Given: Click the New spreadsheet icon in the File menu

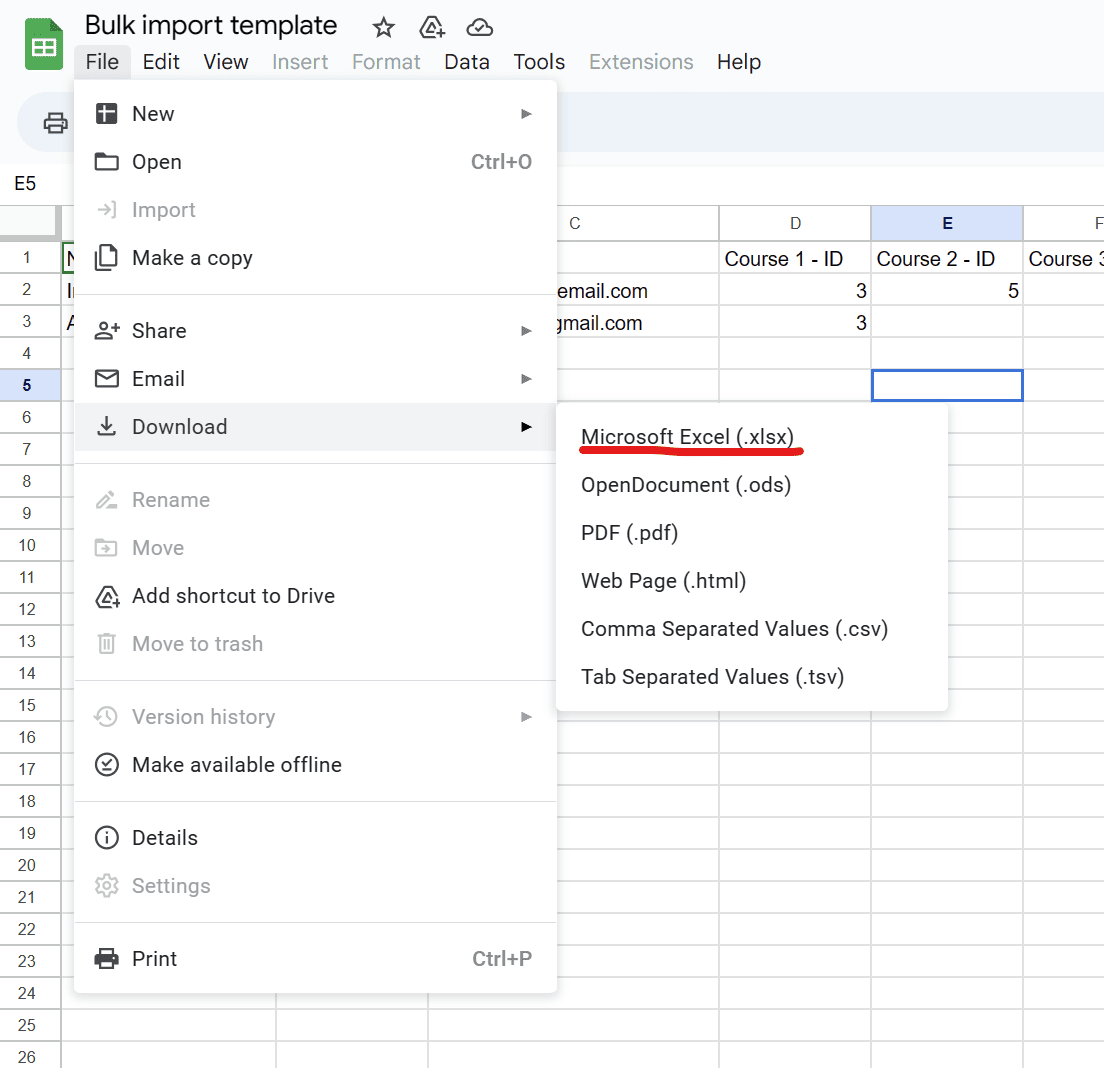Looking at the screenshot, I should pos(106,113).
